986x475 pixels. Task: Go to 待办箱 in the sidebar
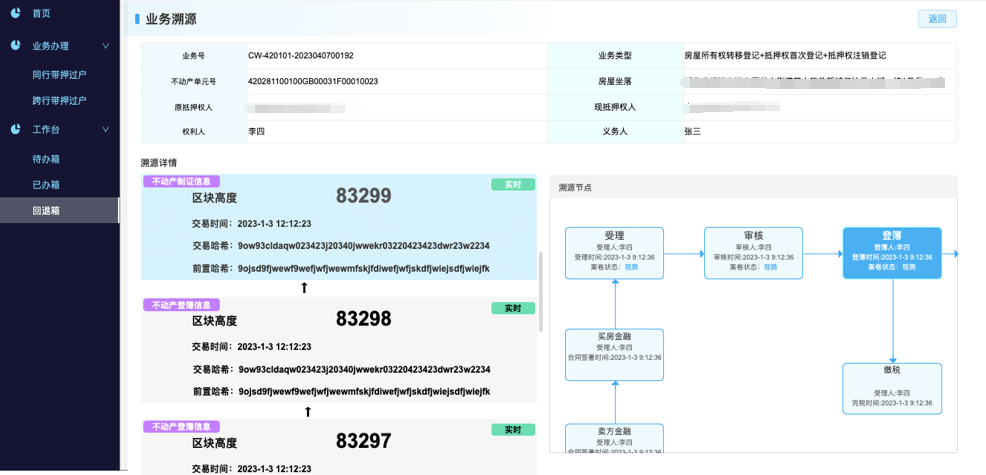coord(46,159)
